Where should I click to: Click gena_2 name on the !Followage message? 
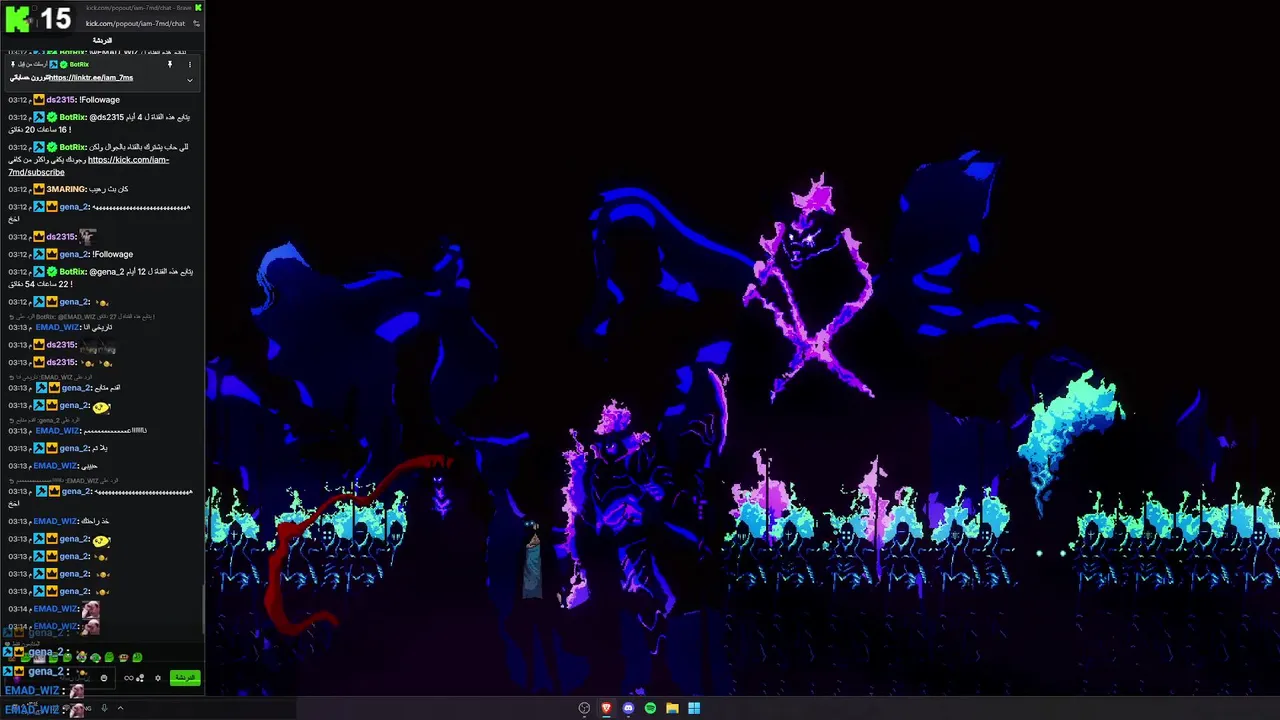[74, 254]
